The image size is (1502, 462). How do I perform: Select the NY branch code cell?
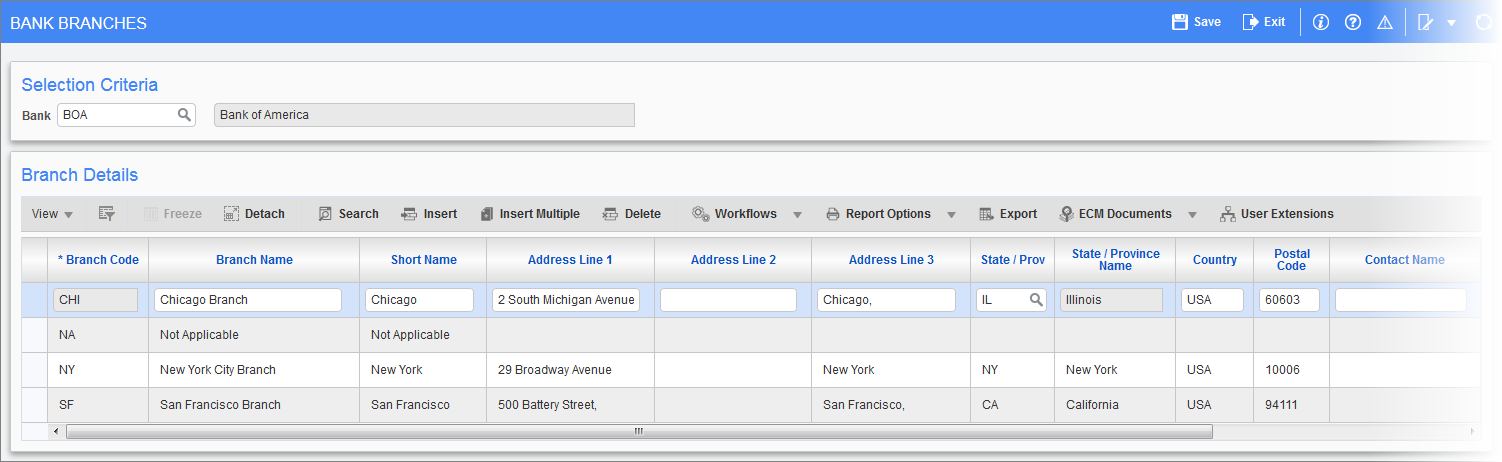[x=98, y=370]
